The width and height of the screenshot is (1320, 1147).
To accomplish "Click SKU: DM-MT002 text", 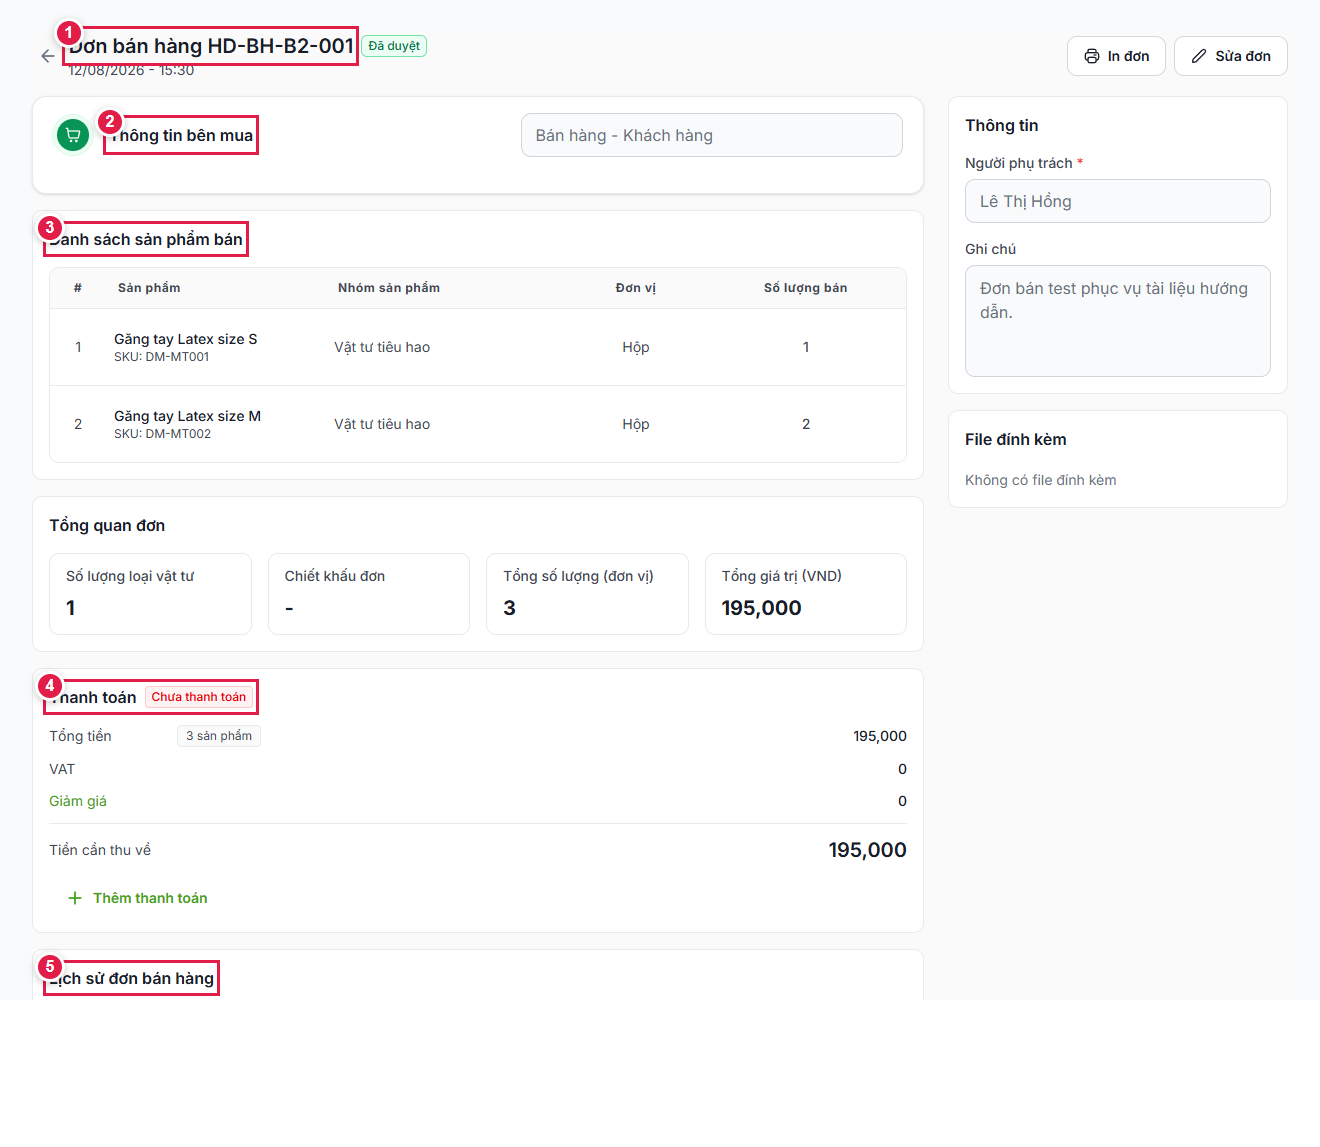I will (162, 434).
